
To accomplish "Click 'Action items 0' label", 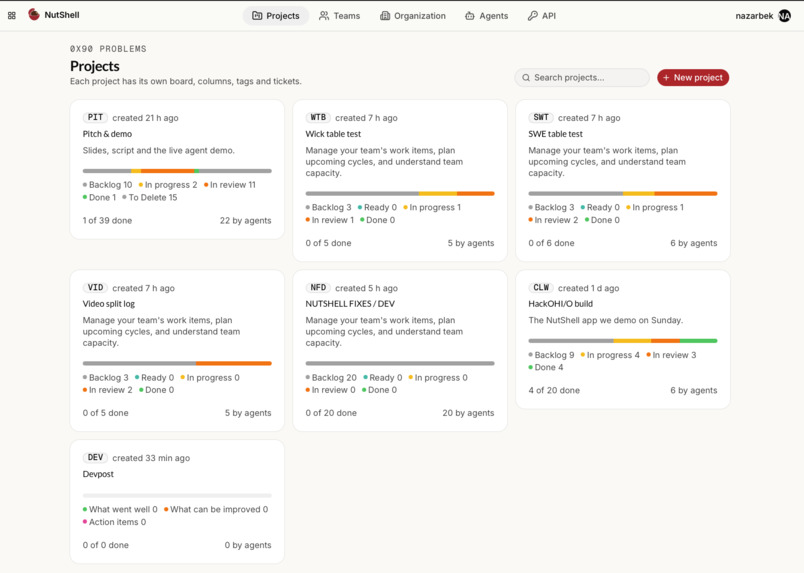I will [x=114, y=522].
